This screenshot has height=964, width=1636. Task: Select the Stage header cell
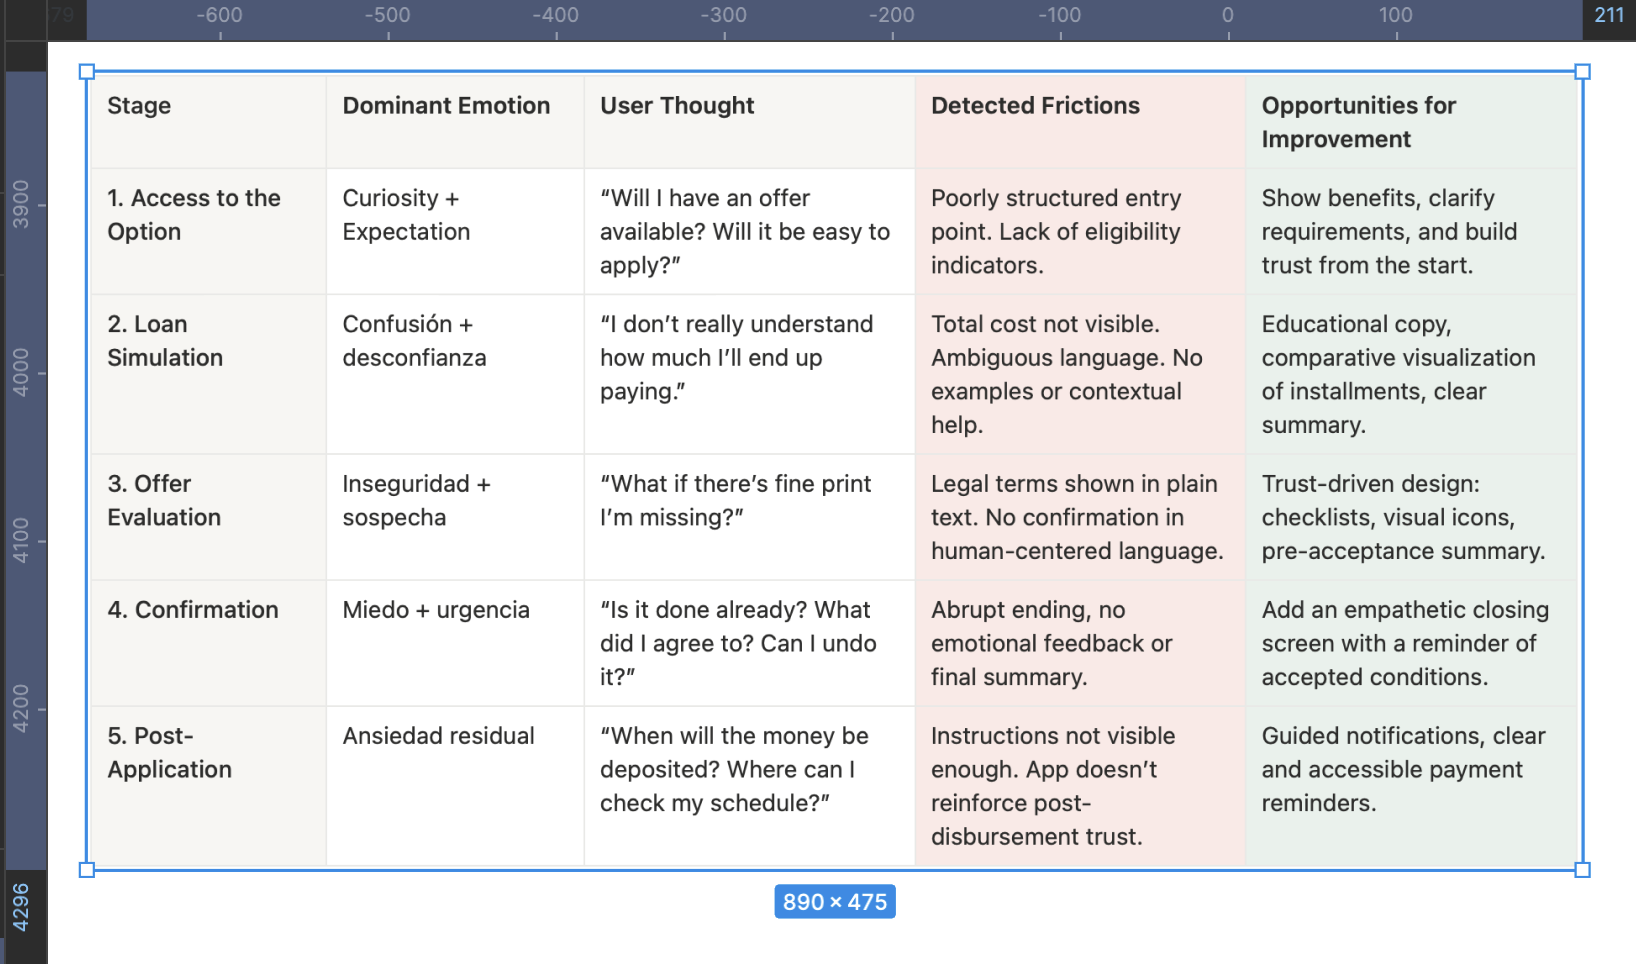point(139,106)
